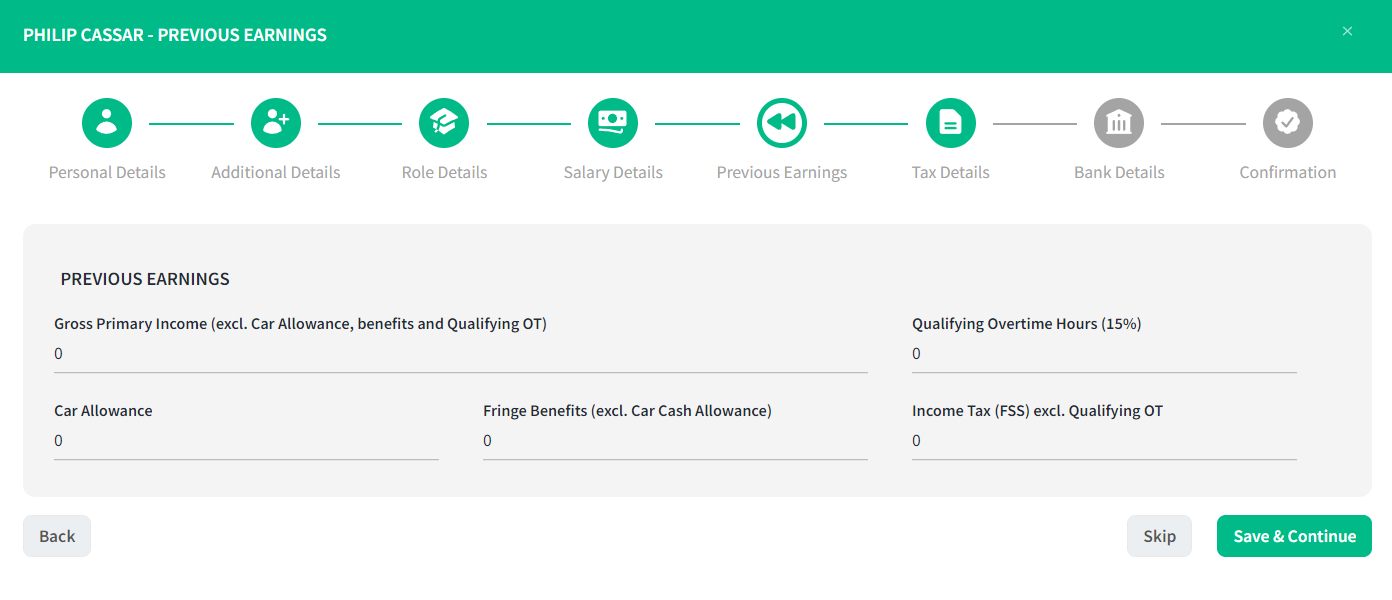The image size is (1392, 600).
Task: Jump to Salary Details money icon
Action: pos(613,123)
